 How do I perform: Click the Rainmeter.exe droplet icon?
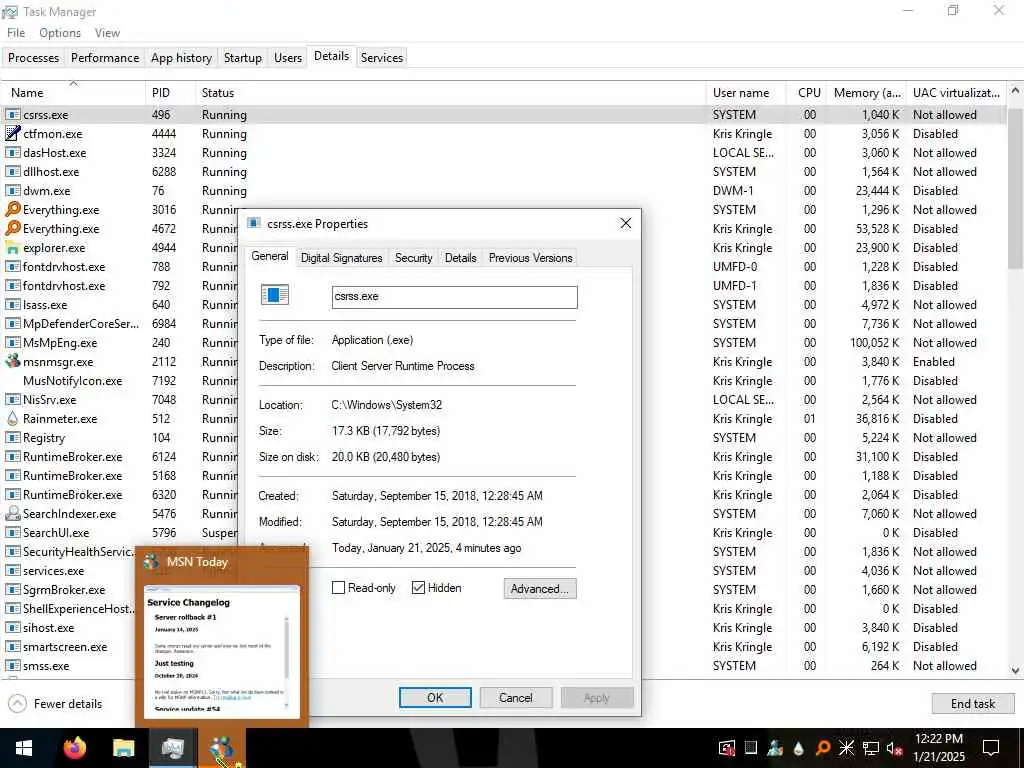(12, 419)
